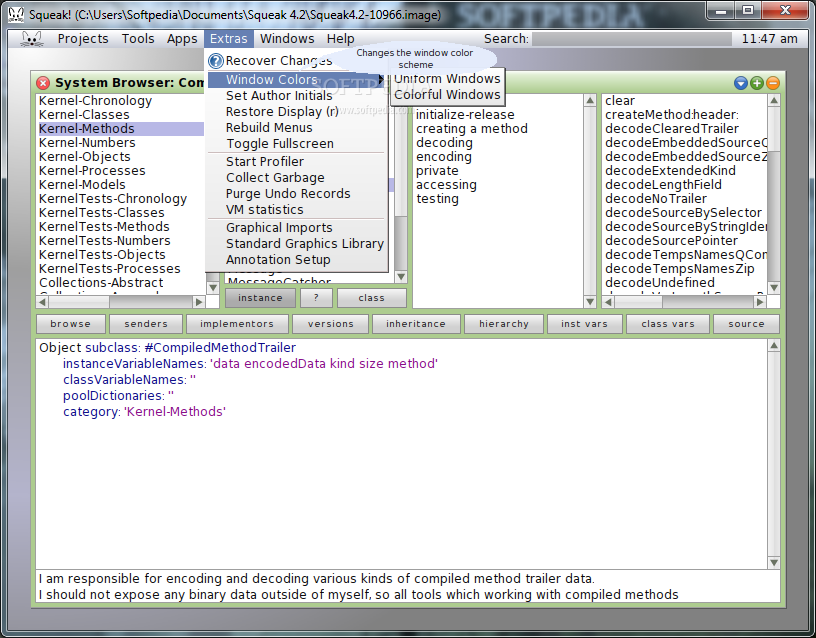816x638 pixels.
Task: Expand the Window Colors submenu
Action: tap(297, 80)
